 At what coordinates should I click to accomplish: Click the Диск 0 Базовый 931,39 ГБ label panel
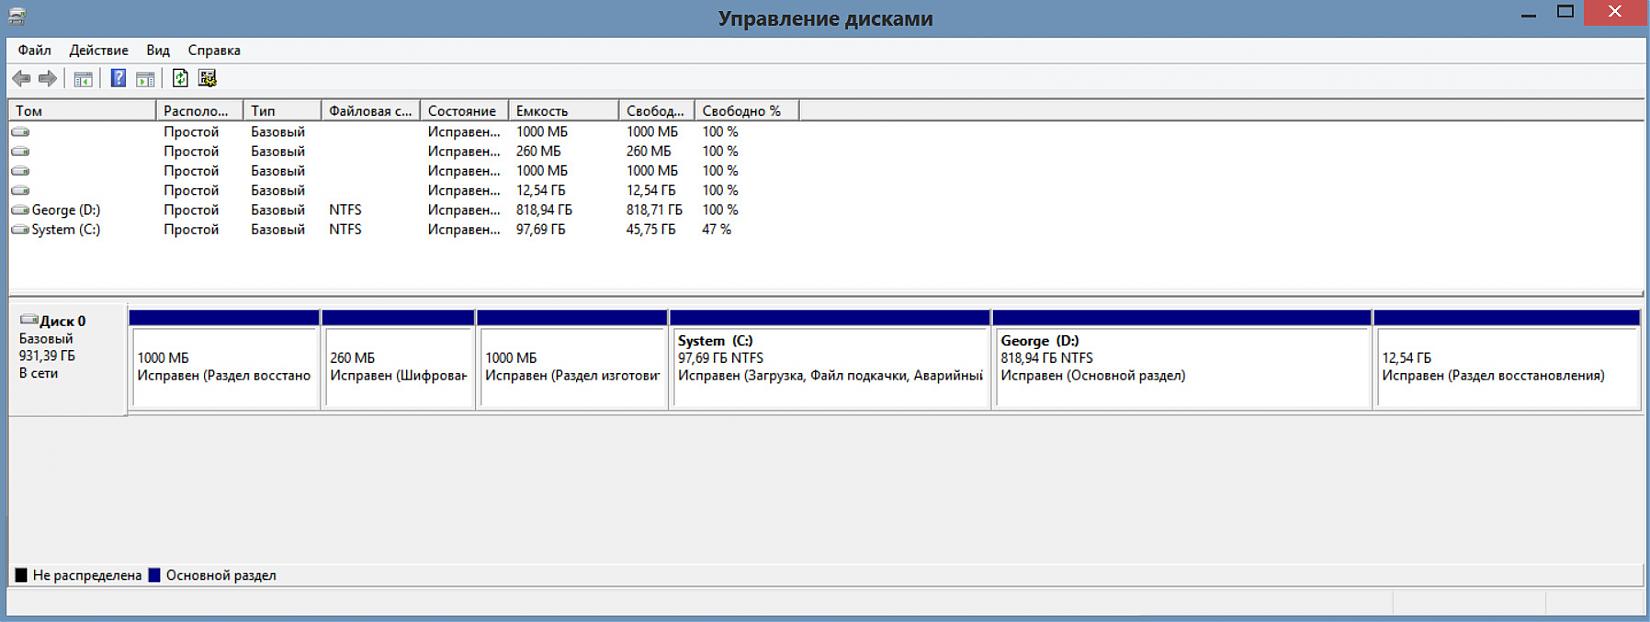pos(67,359)
